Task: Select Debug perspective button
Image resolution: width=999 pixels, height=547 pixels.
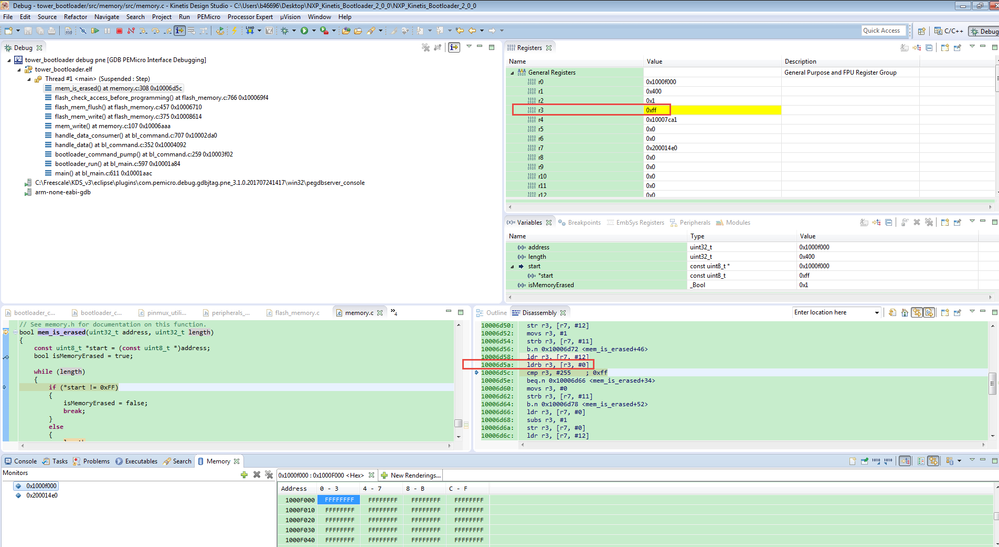Action: (x=984, y=31)
